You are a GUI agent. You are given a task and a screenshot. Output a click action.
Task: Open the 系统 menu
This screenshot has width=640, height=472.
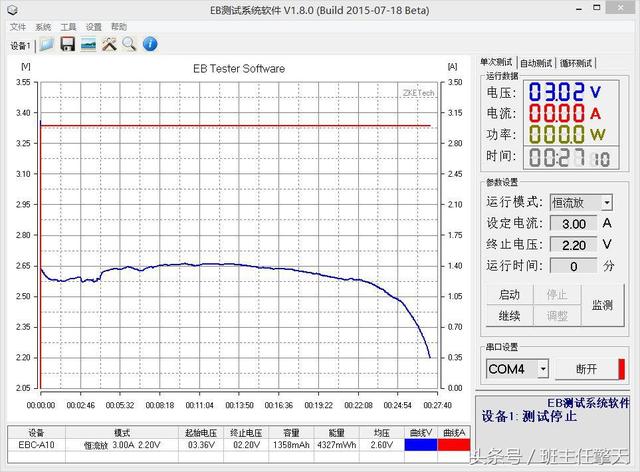pos(43,27)
